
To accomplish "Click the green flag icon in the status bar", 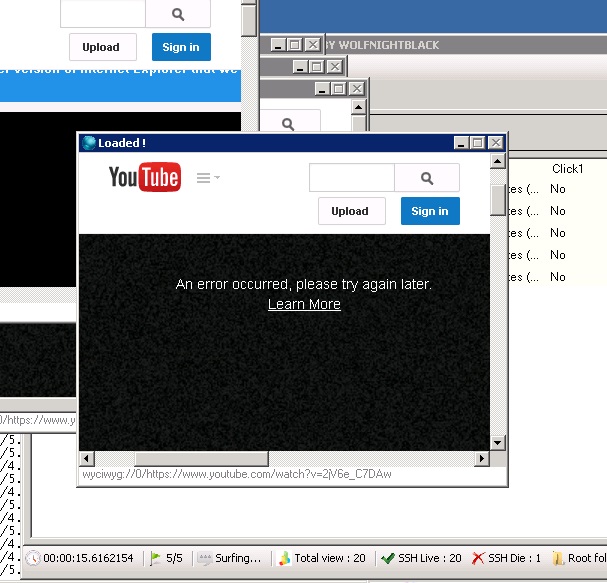I will (x=155, y=558).
